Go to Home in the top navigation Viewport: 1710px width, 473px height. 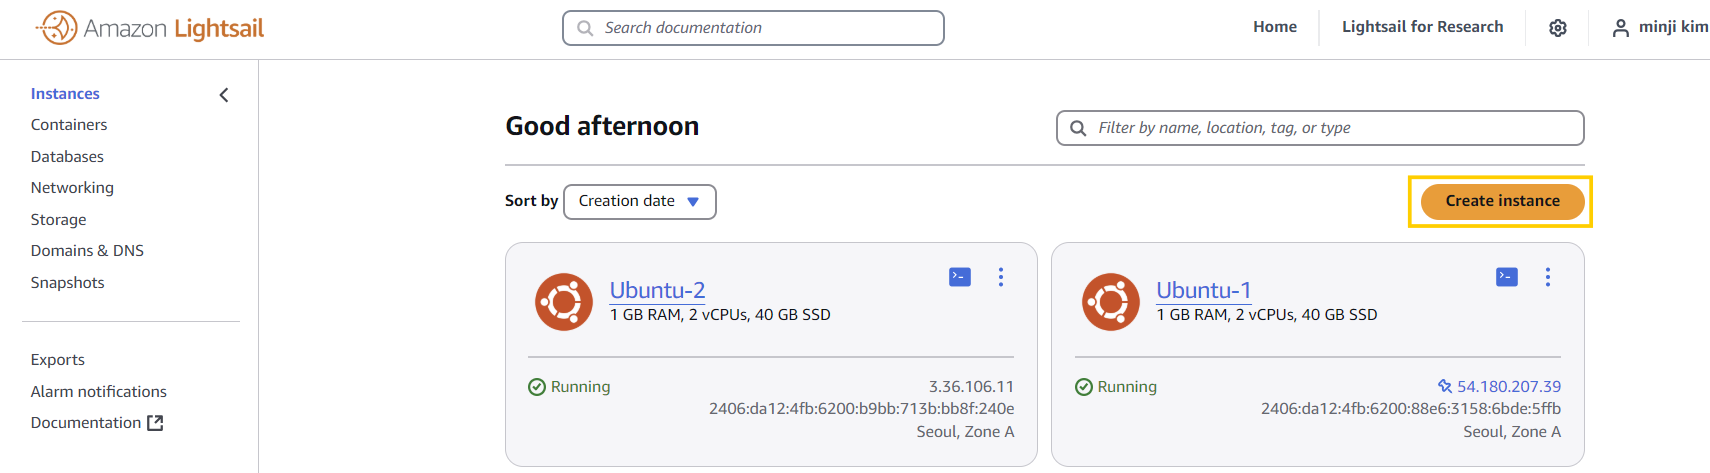(1275, 27)
